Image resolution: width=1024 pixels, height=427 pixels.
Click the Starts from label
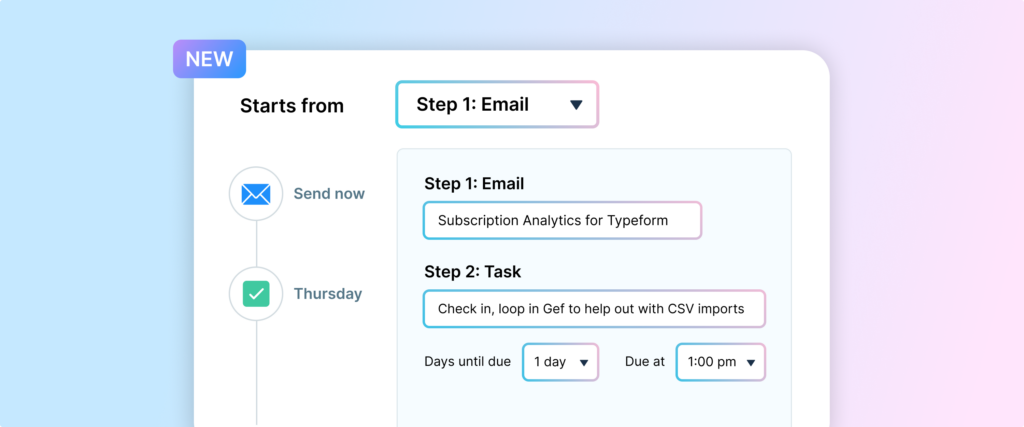[x=291, y=106]
